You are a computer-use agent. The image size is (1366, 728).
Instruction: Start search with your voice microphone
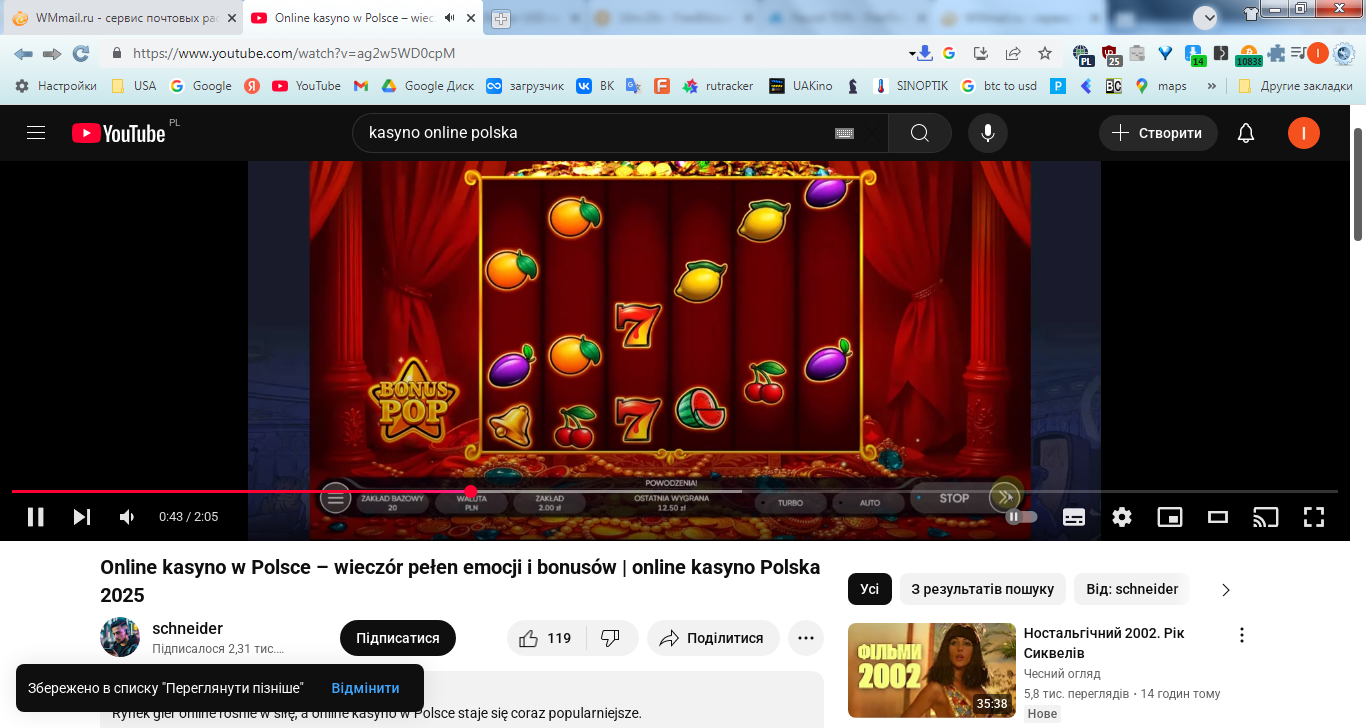click(988, 133)
